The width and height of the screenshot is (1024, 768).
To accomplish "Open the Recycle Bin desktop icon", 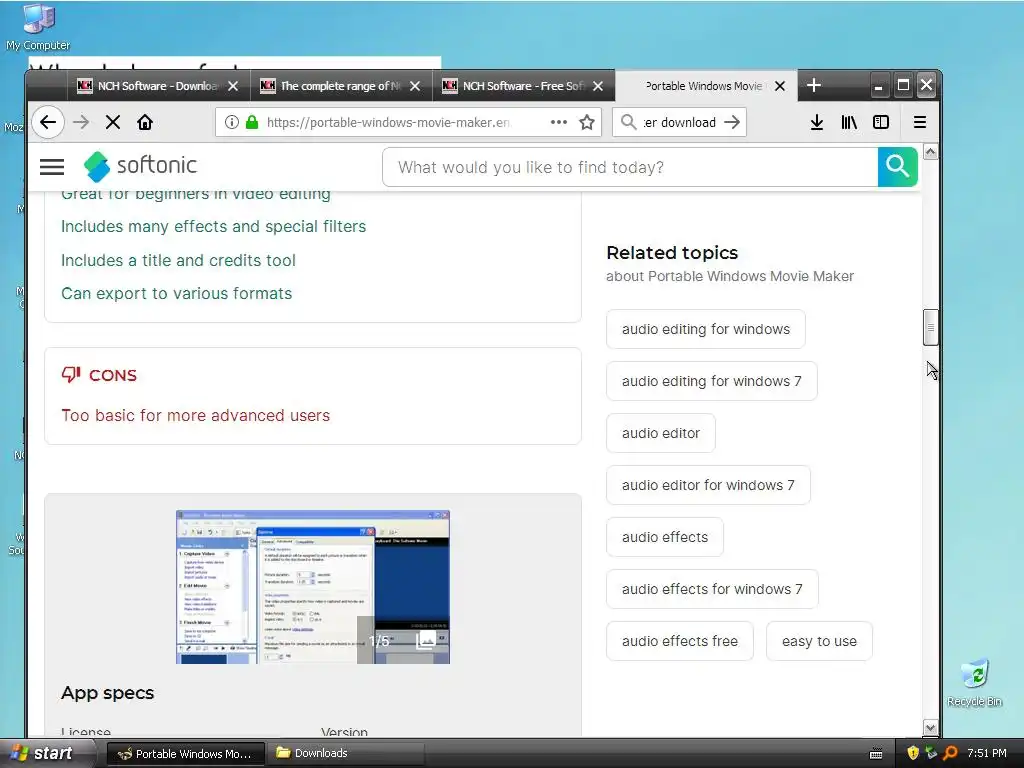I will tap(974, 682).
